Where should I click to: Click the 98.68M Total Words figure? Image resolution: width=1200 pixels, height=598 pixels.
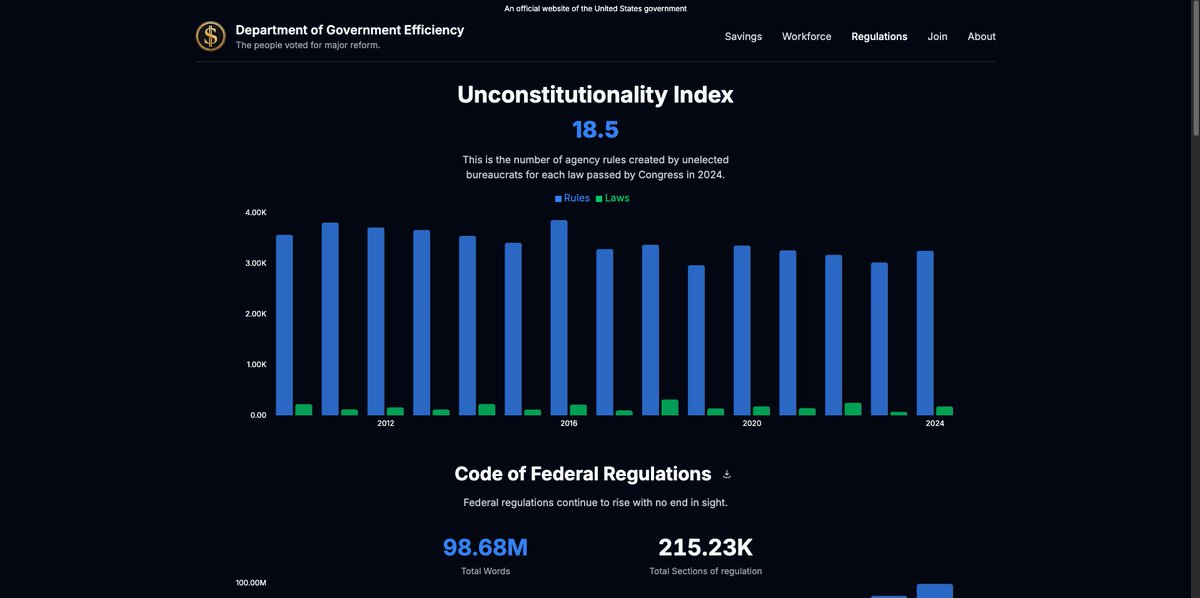(x=485, y=547)
